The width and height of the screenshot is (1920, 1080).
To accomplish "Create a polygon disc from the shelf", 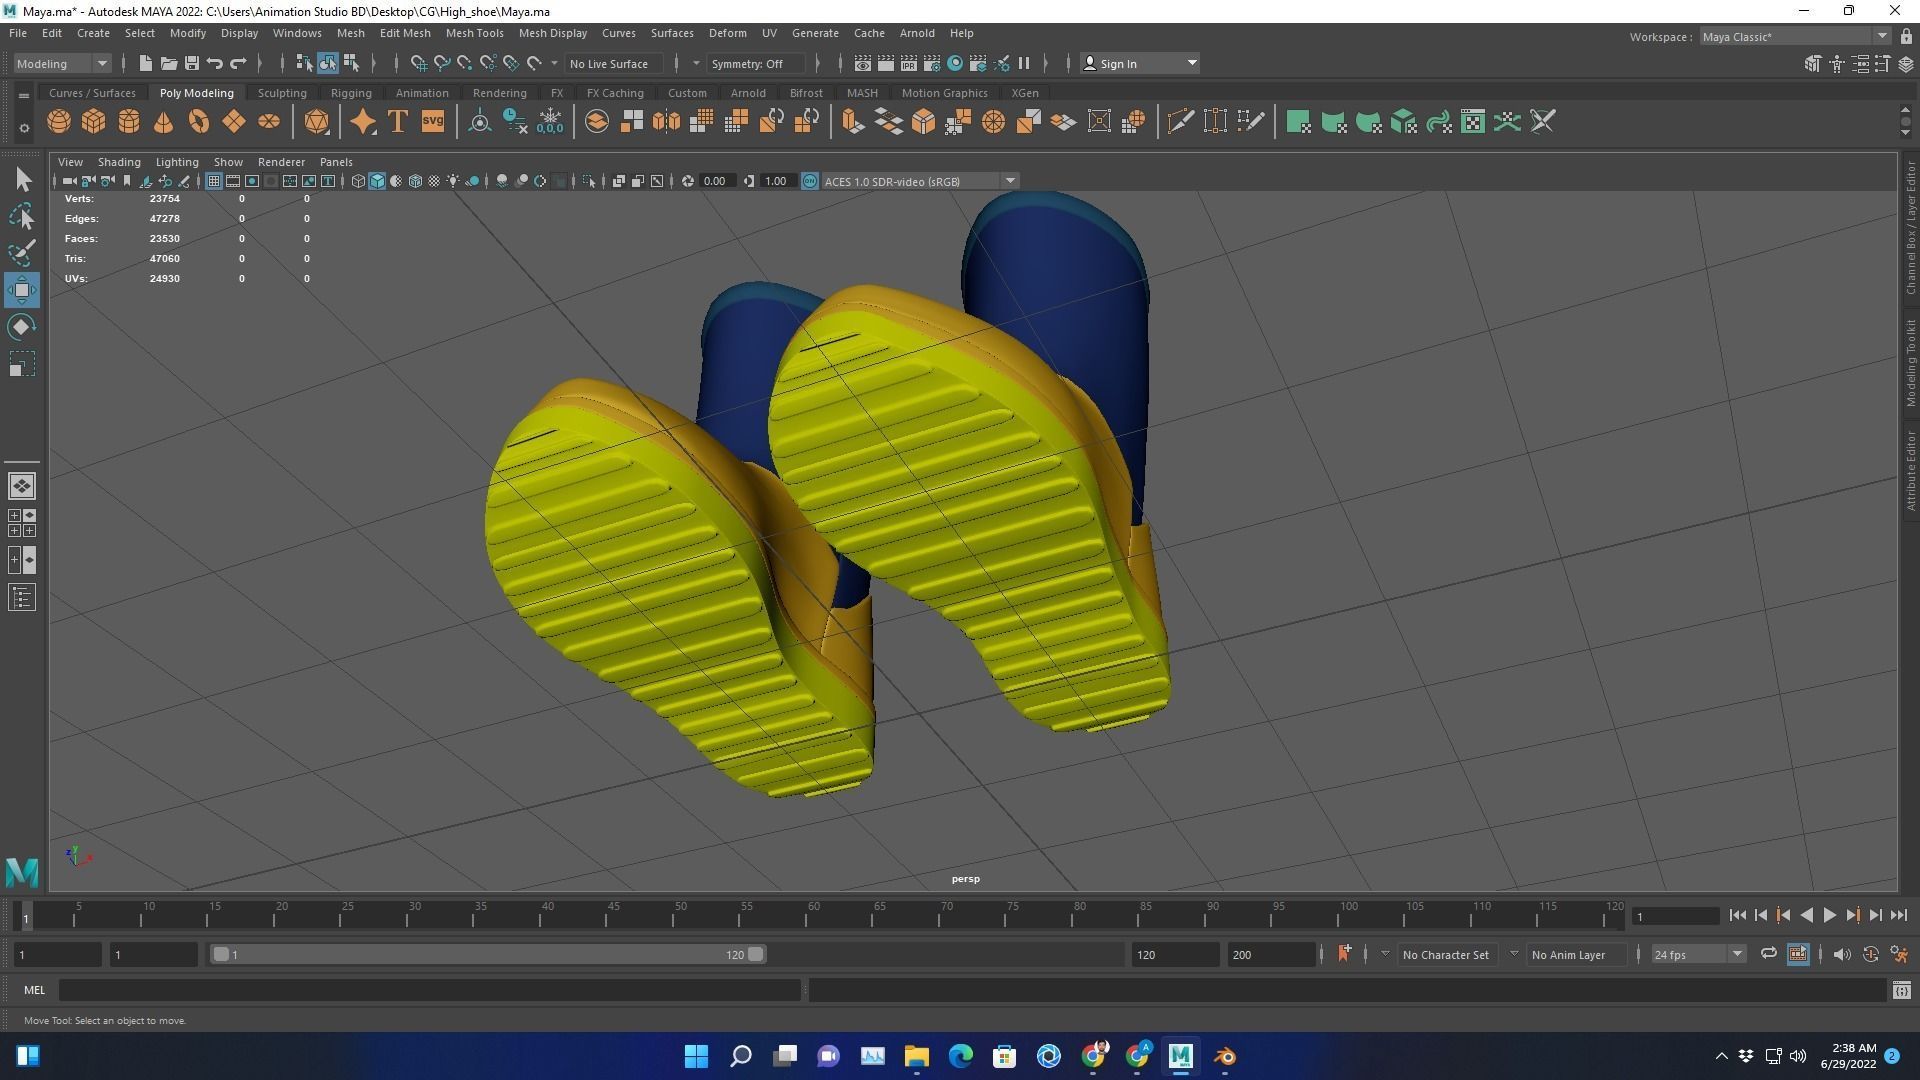I will 269,122.
